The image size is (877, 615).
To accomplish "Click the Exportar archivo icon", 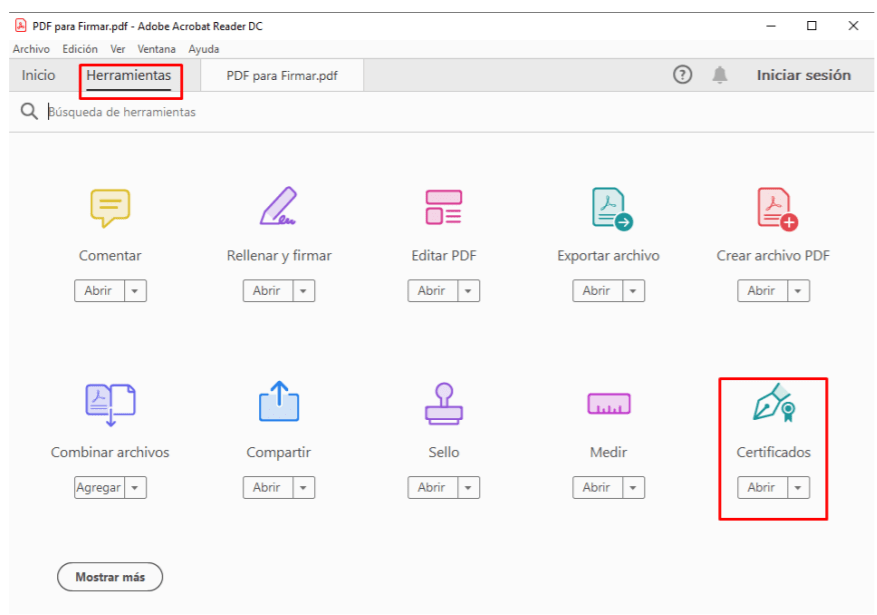I will coord(609,208).
